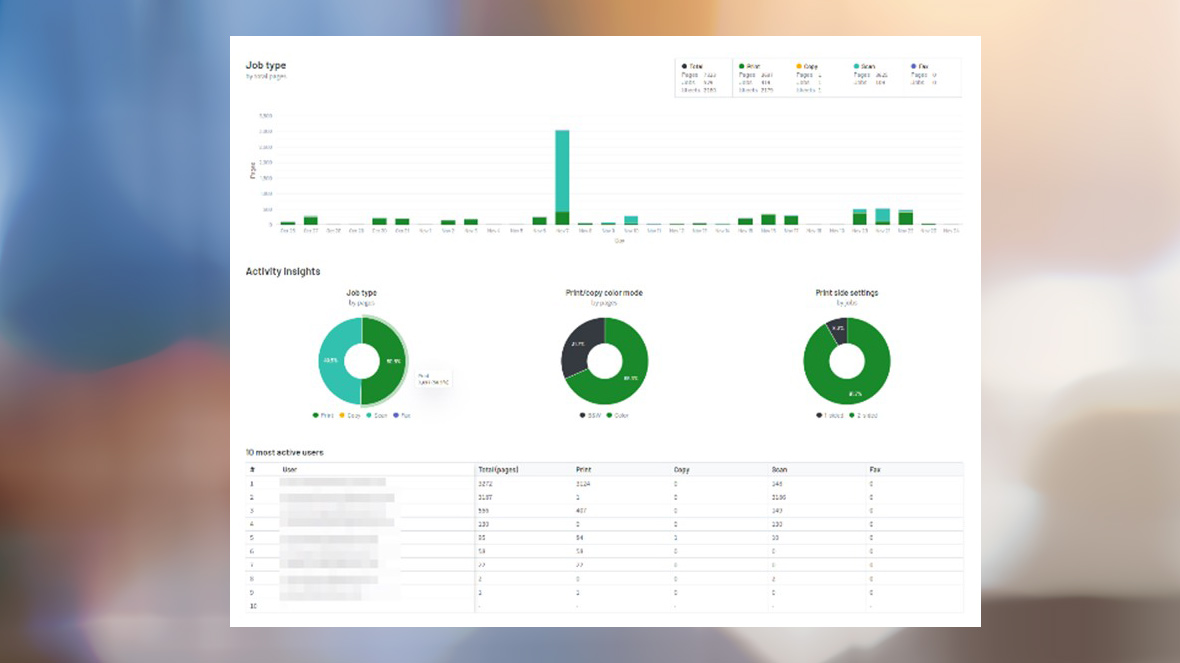Sort table by Total(pages) column header

click(498, 468)
